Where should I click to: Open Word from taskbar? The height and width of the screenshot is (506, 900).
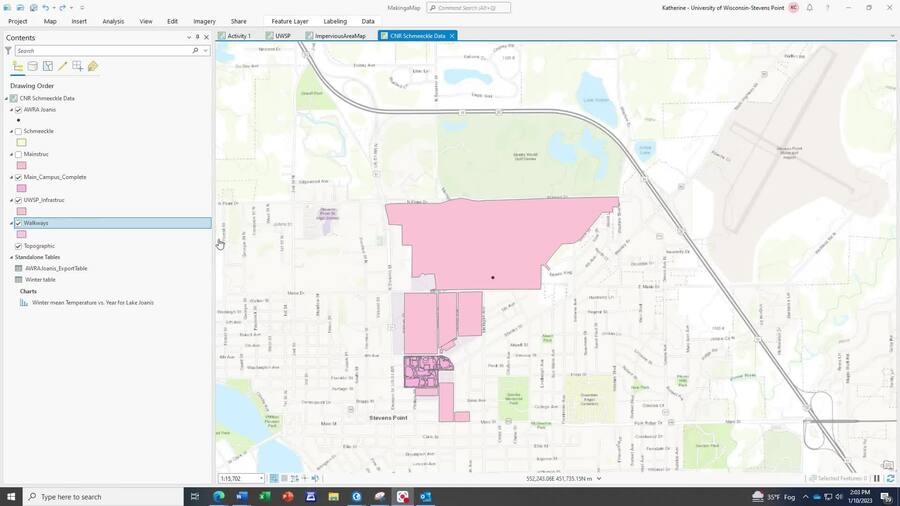(x=242, y=496)
